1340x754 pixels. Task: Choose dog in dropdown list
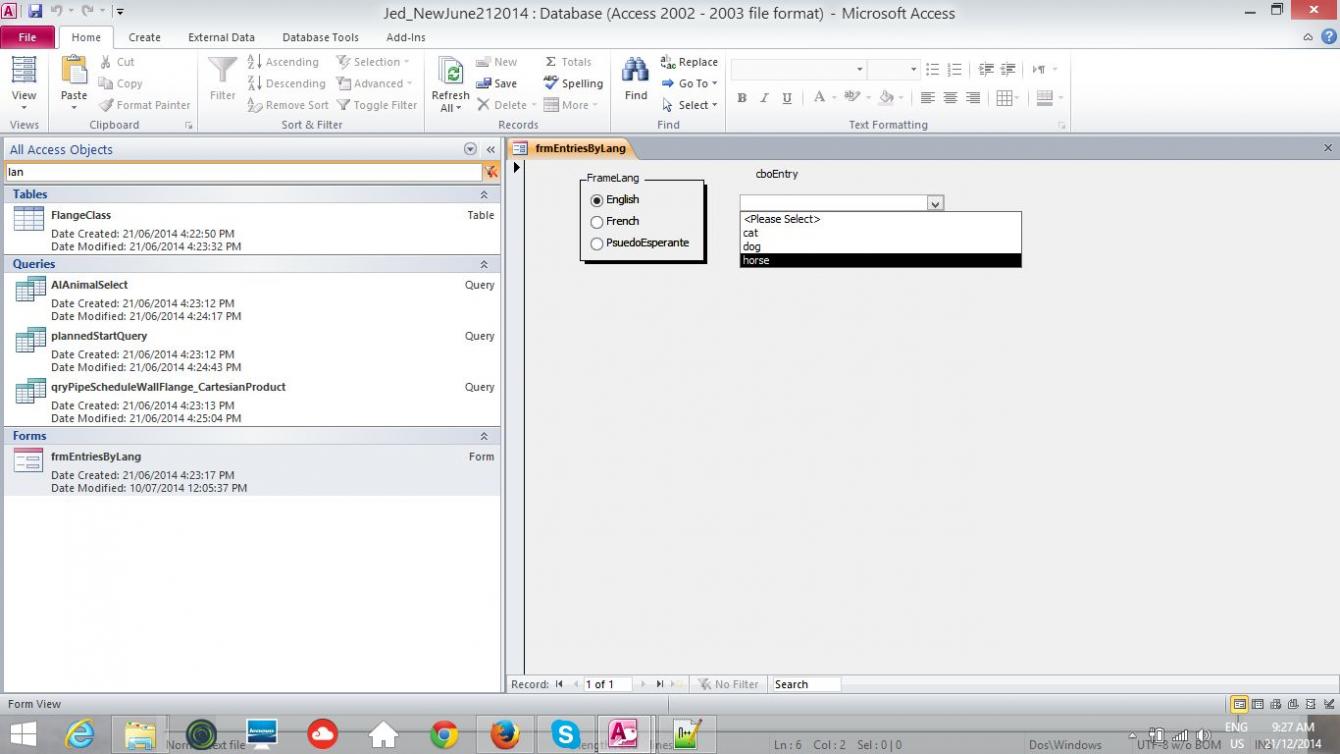pos(880,247)
